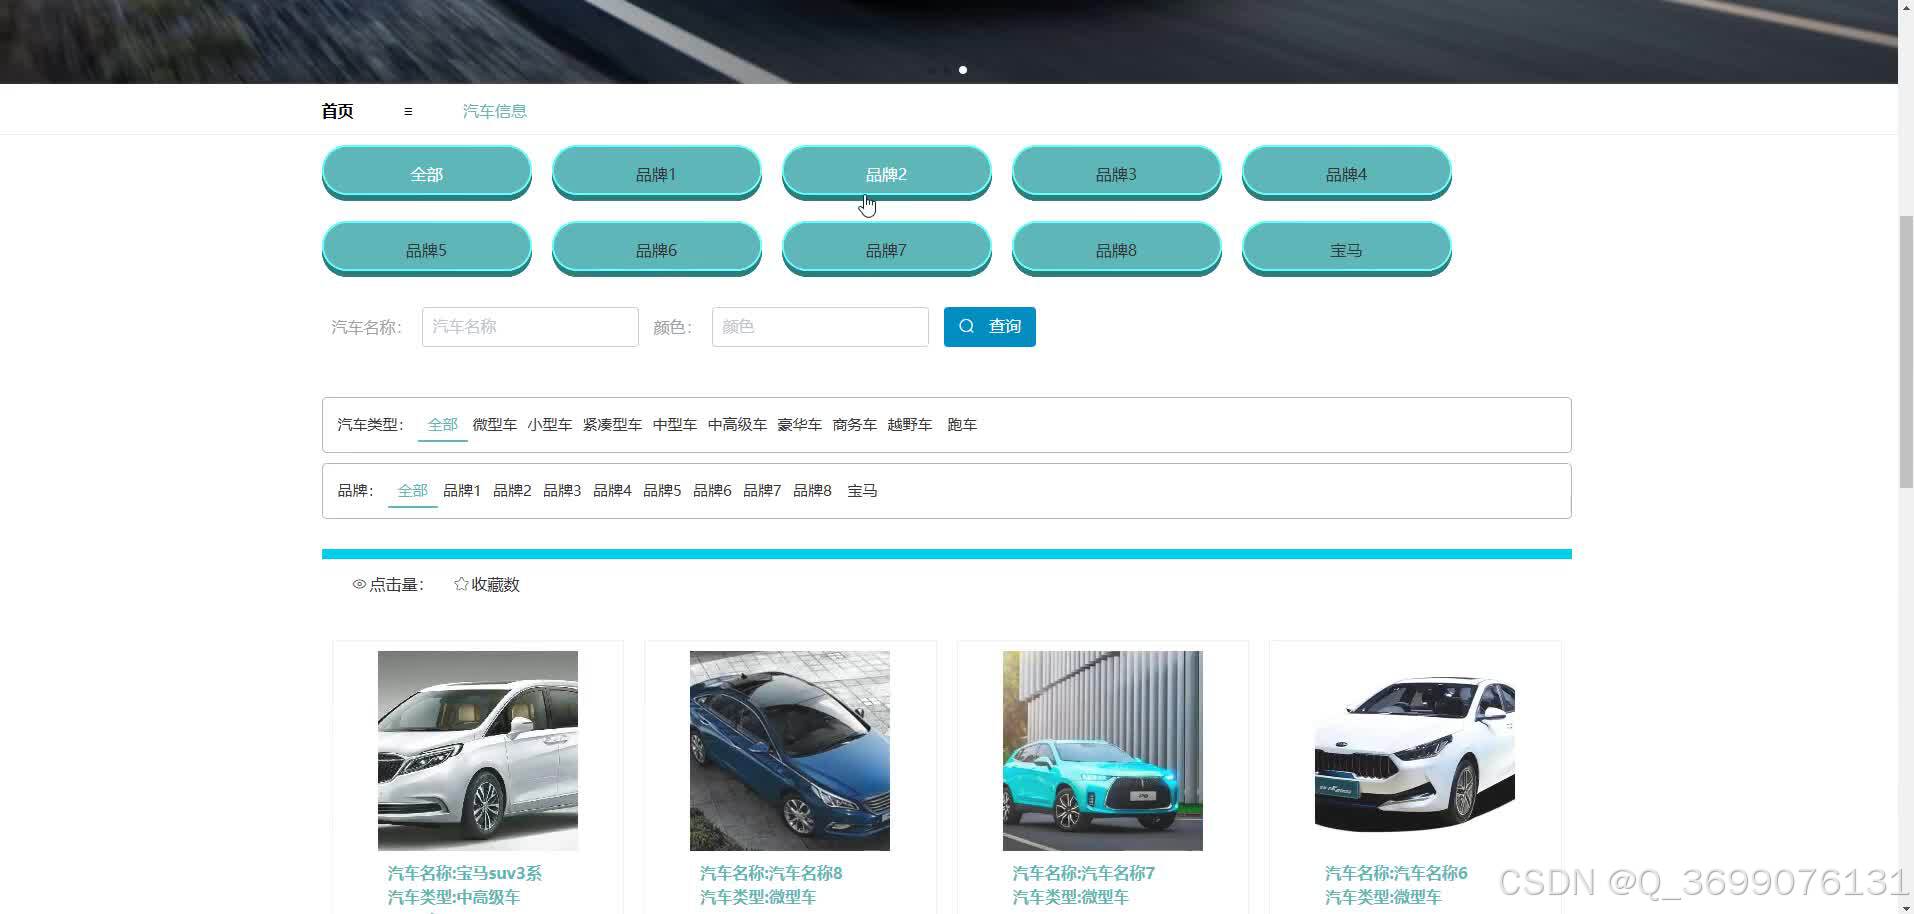Click the eye icon beside 点击量
Screen dimensions: 1914x914
point(359,584)
